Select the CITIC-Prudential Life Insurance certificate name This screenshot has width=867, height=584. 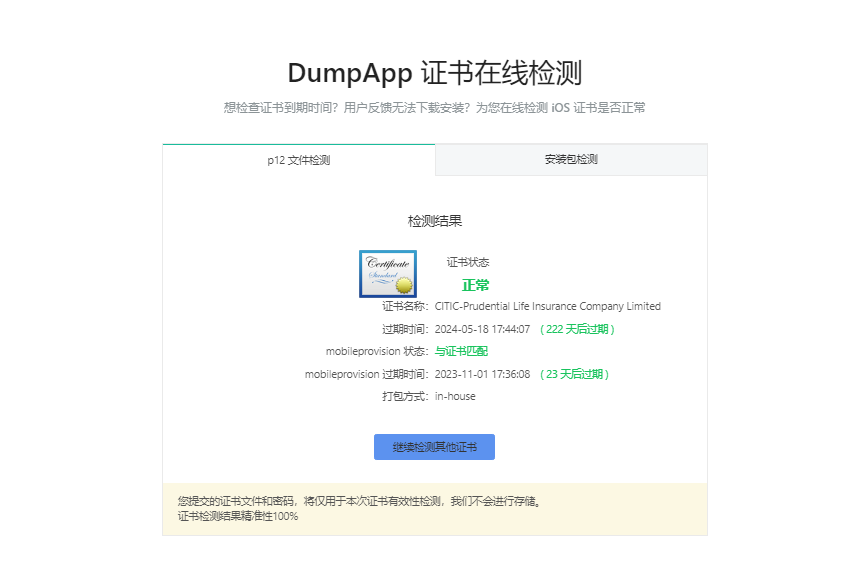pos(547,307)
